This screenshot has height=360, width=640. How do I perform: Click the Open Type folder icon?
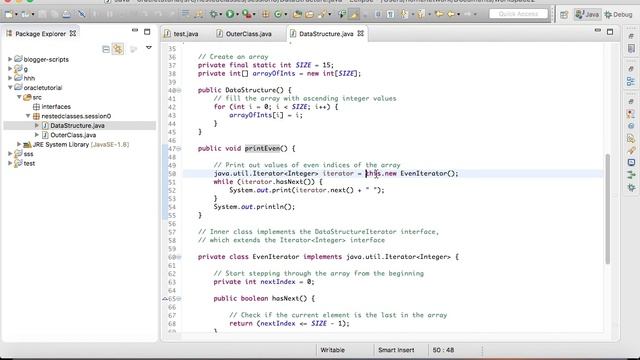[x=297, y=14]
